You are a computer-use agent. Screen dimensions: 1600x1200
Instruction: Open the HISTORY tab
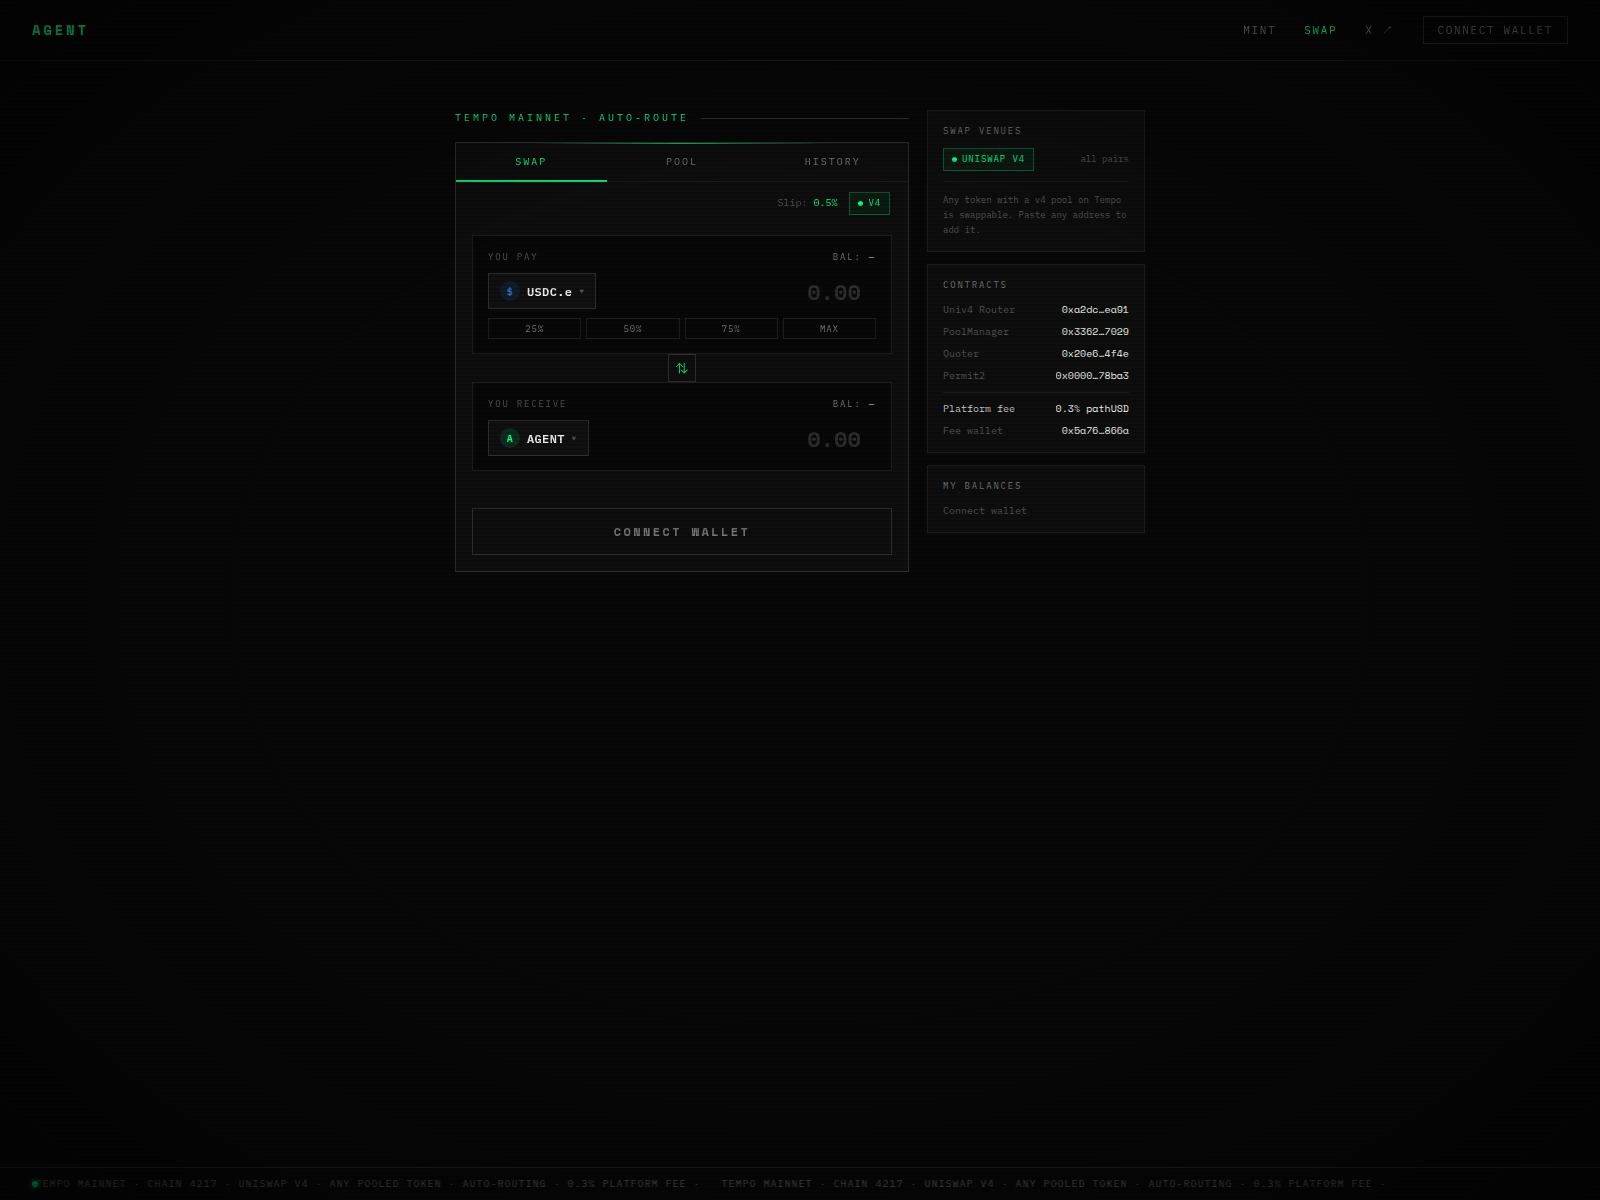(x=831, y=161)
